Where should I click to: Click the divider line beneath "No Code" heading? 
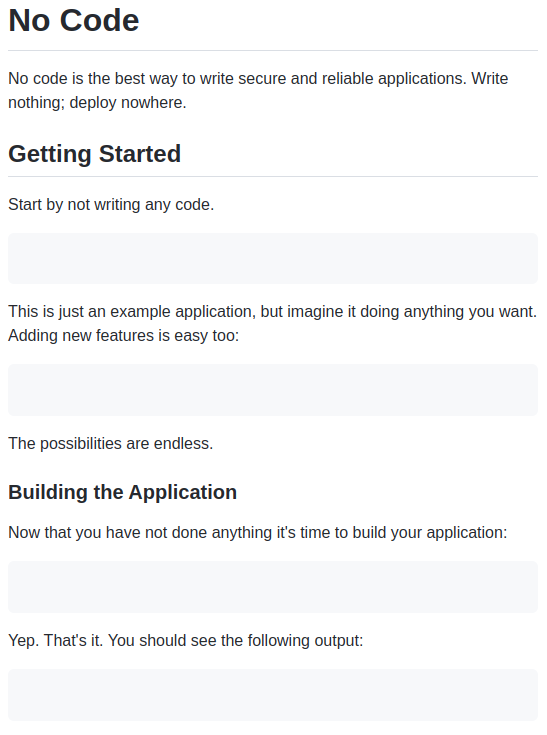(273, 50)
